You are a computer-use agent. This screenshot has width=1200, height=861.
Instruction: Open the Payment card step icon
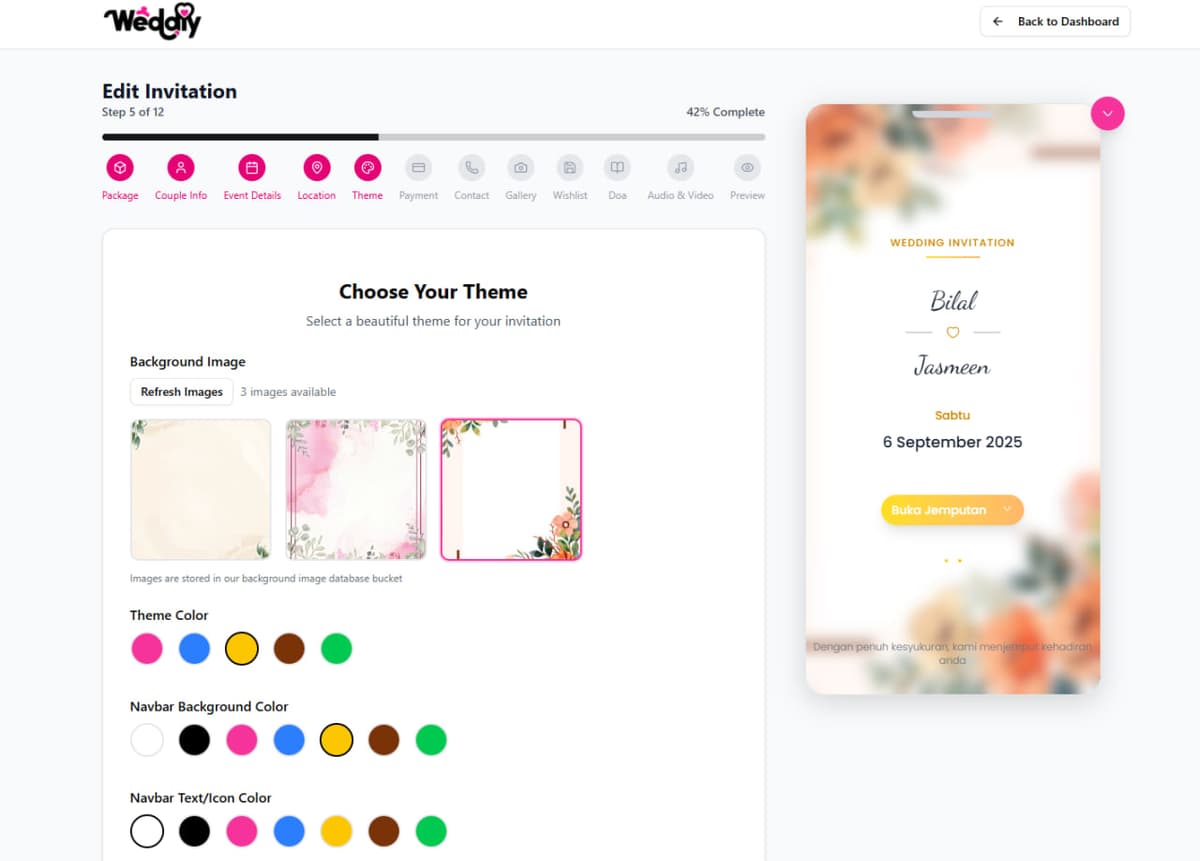point(419,168)
